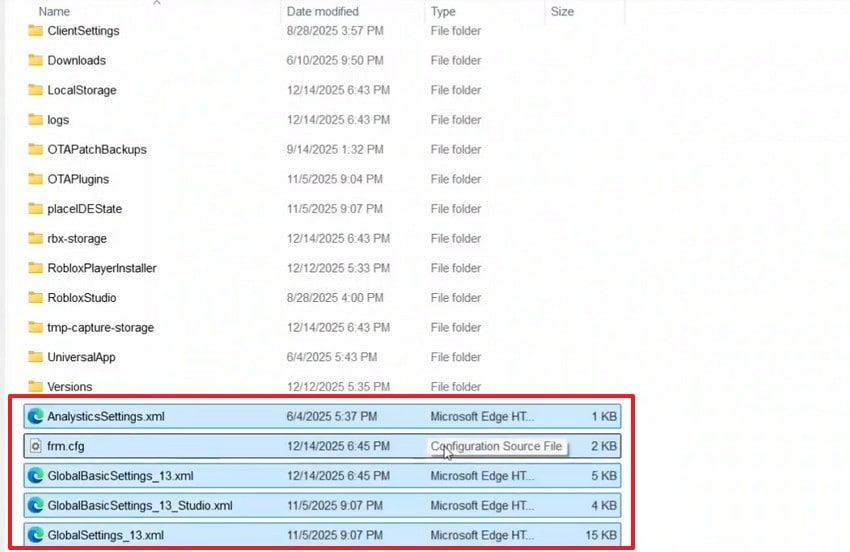The width and height of the screenshot is (850, 552).
Task: Sort by the Name column header
Action: (54, 11)
